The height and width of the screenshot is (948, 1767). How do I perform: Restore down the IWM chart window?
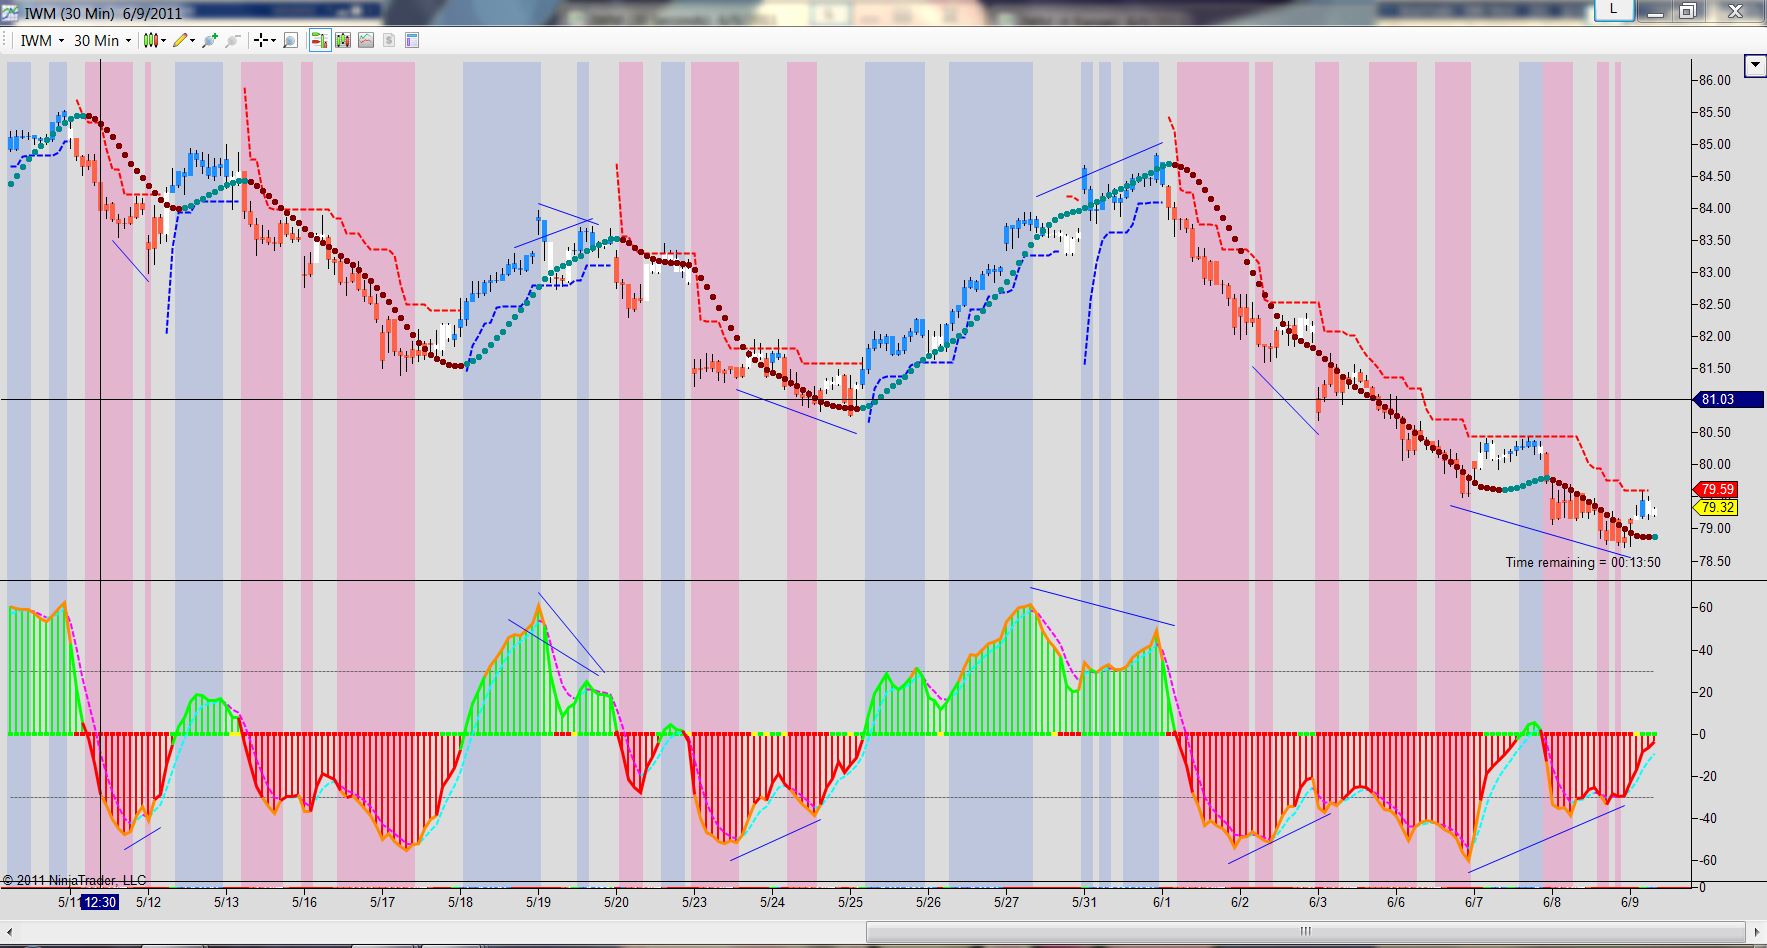[x=1688, y=11]
